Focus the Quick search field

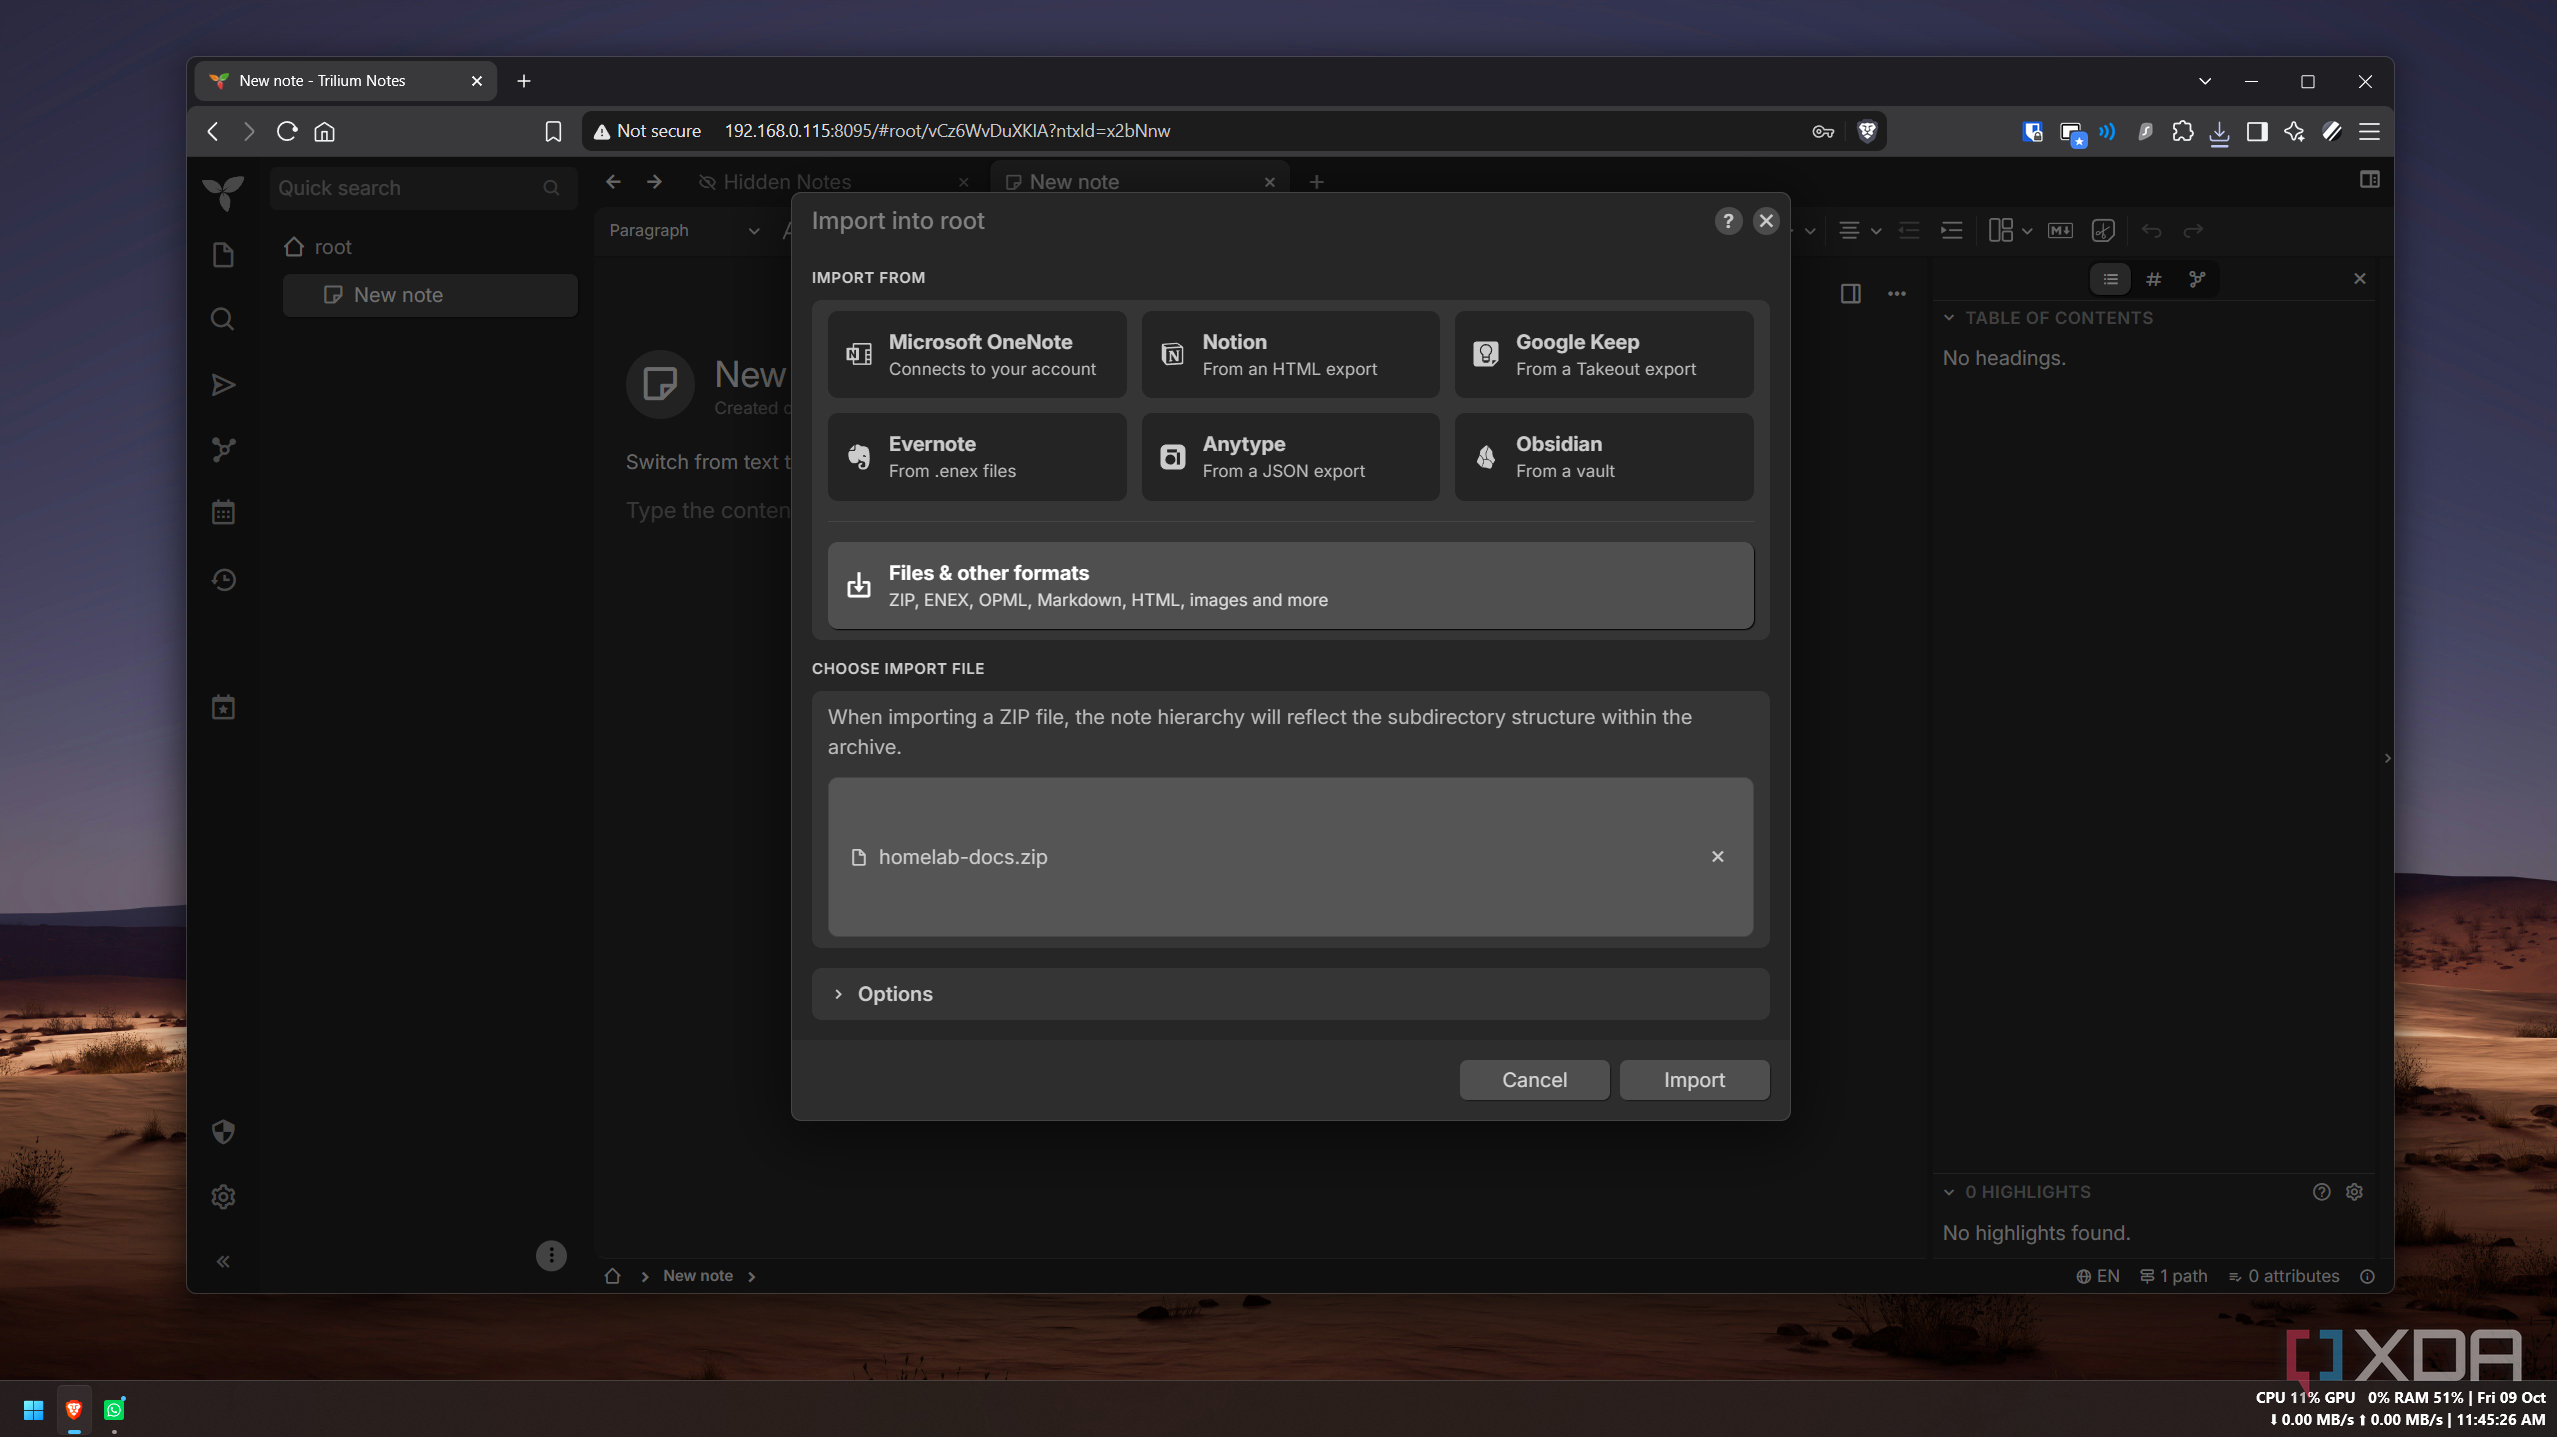click(x=422, y=188)
